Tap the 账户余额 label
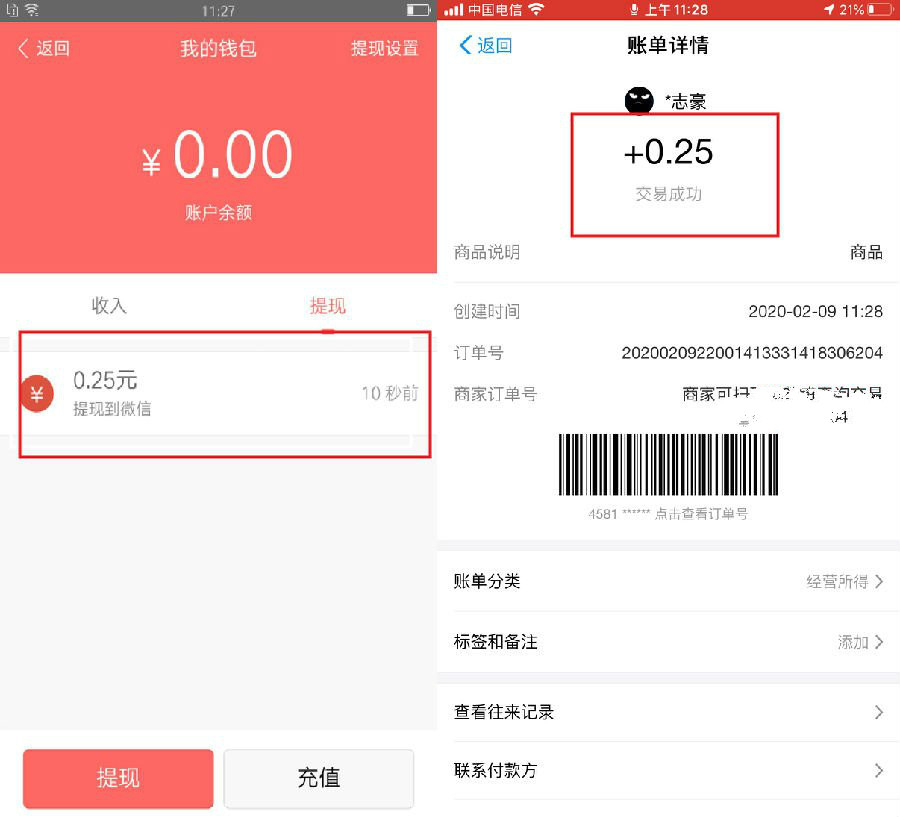 (218, 213)
